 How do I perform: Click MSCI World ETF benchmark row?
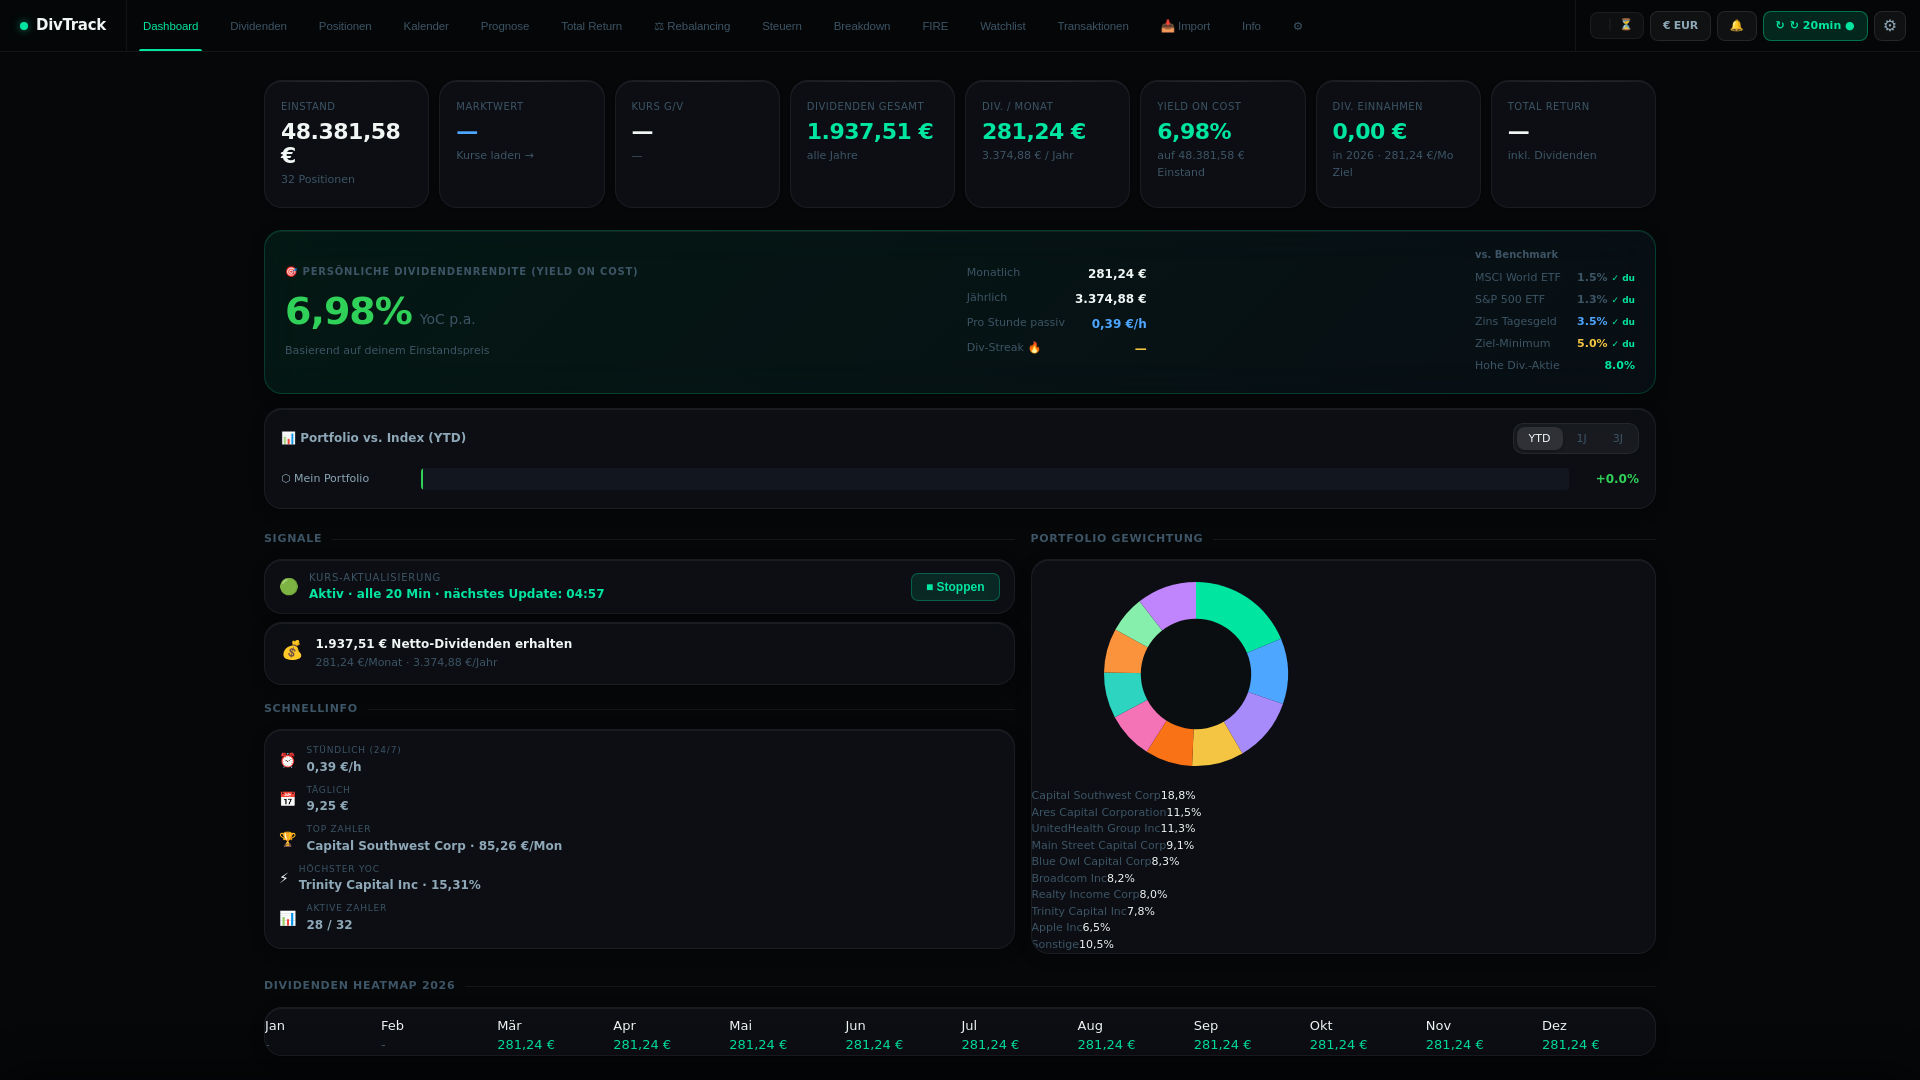click(x=1554, y=278)
